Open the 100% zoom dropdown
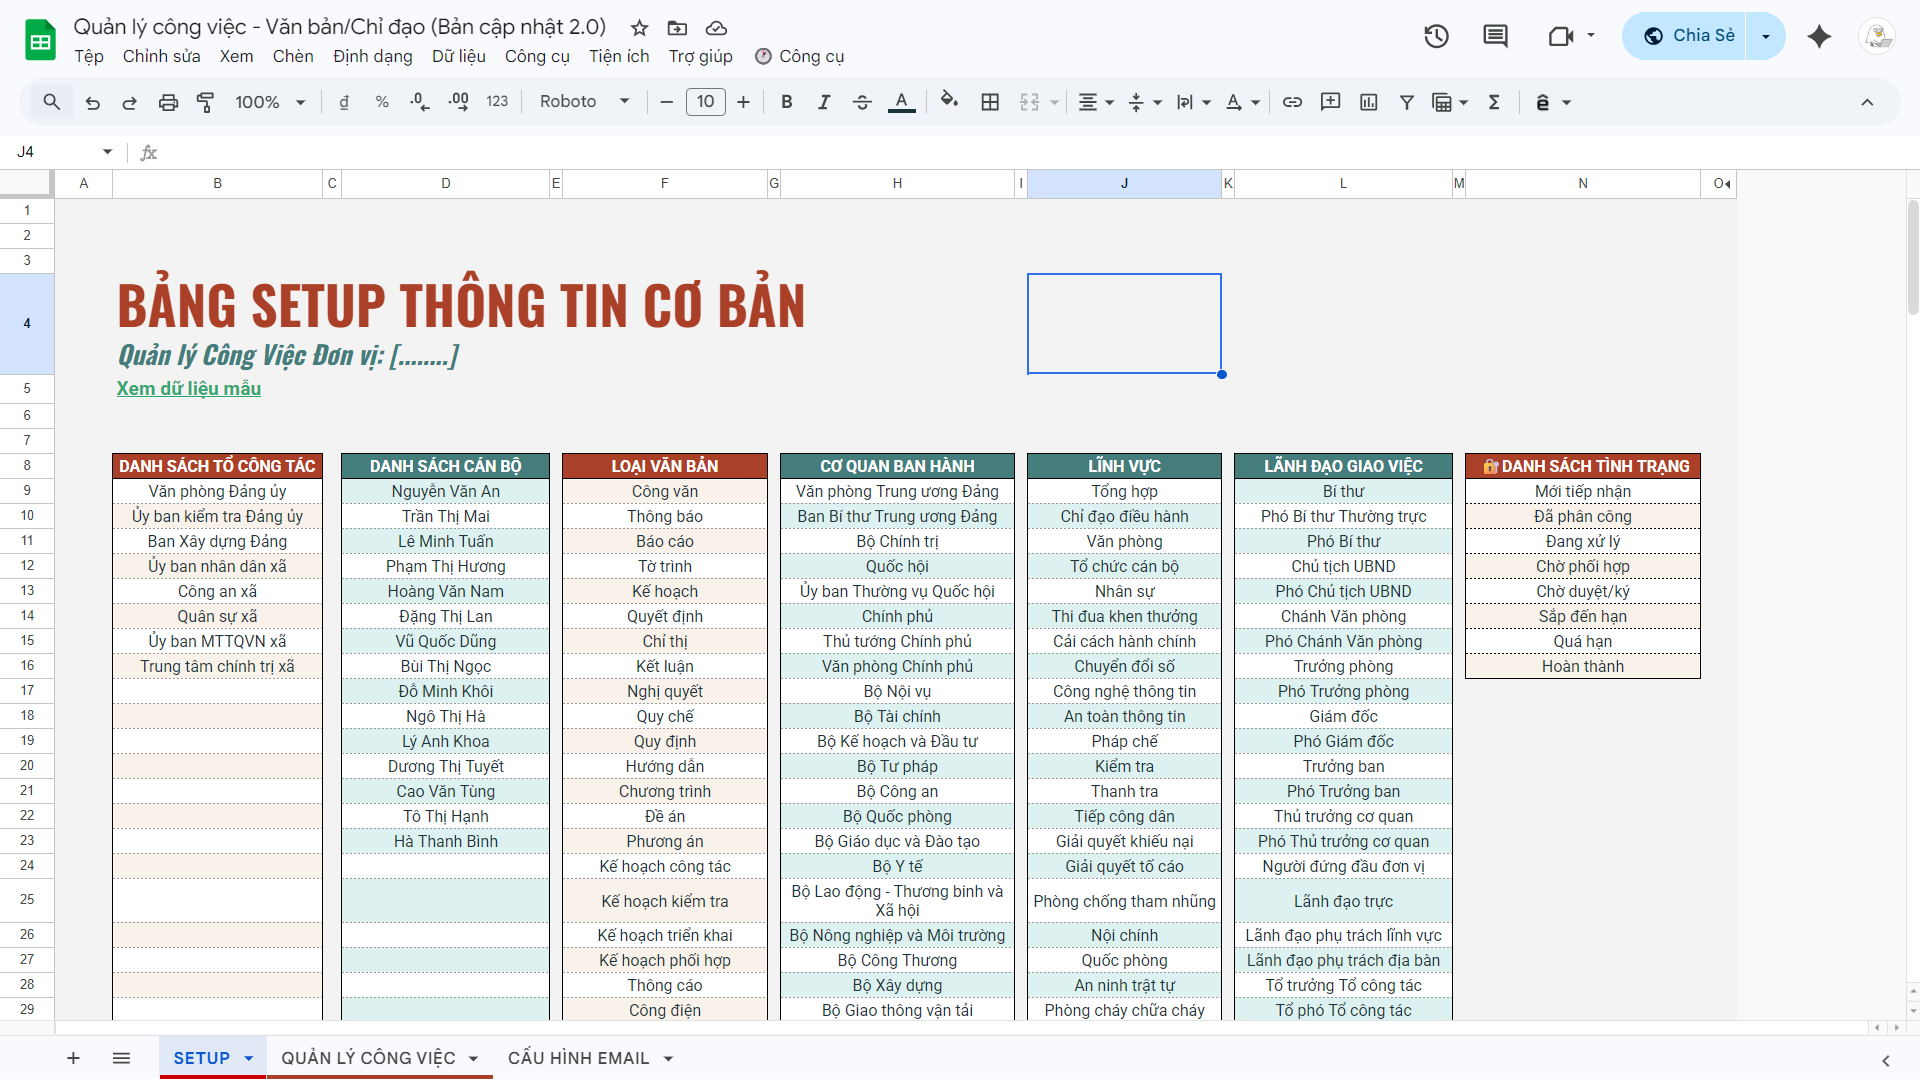The height and width of the screenshot is (1080, 1920). coord(269,102)
